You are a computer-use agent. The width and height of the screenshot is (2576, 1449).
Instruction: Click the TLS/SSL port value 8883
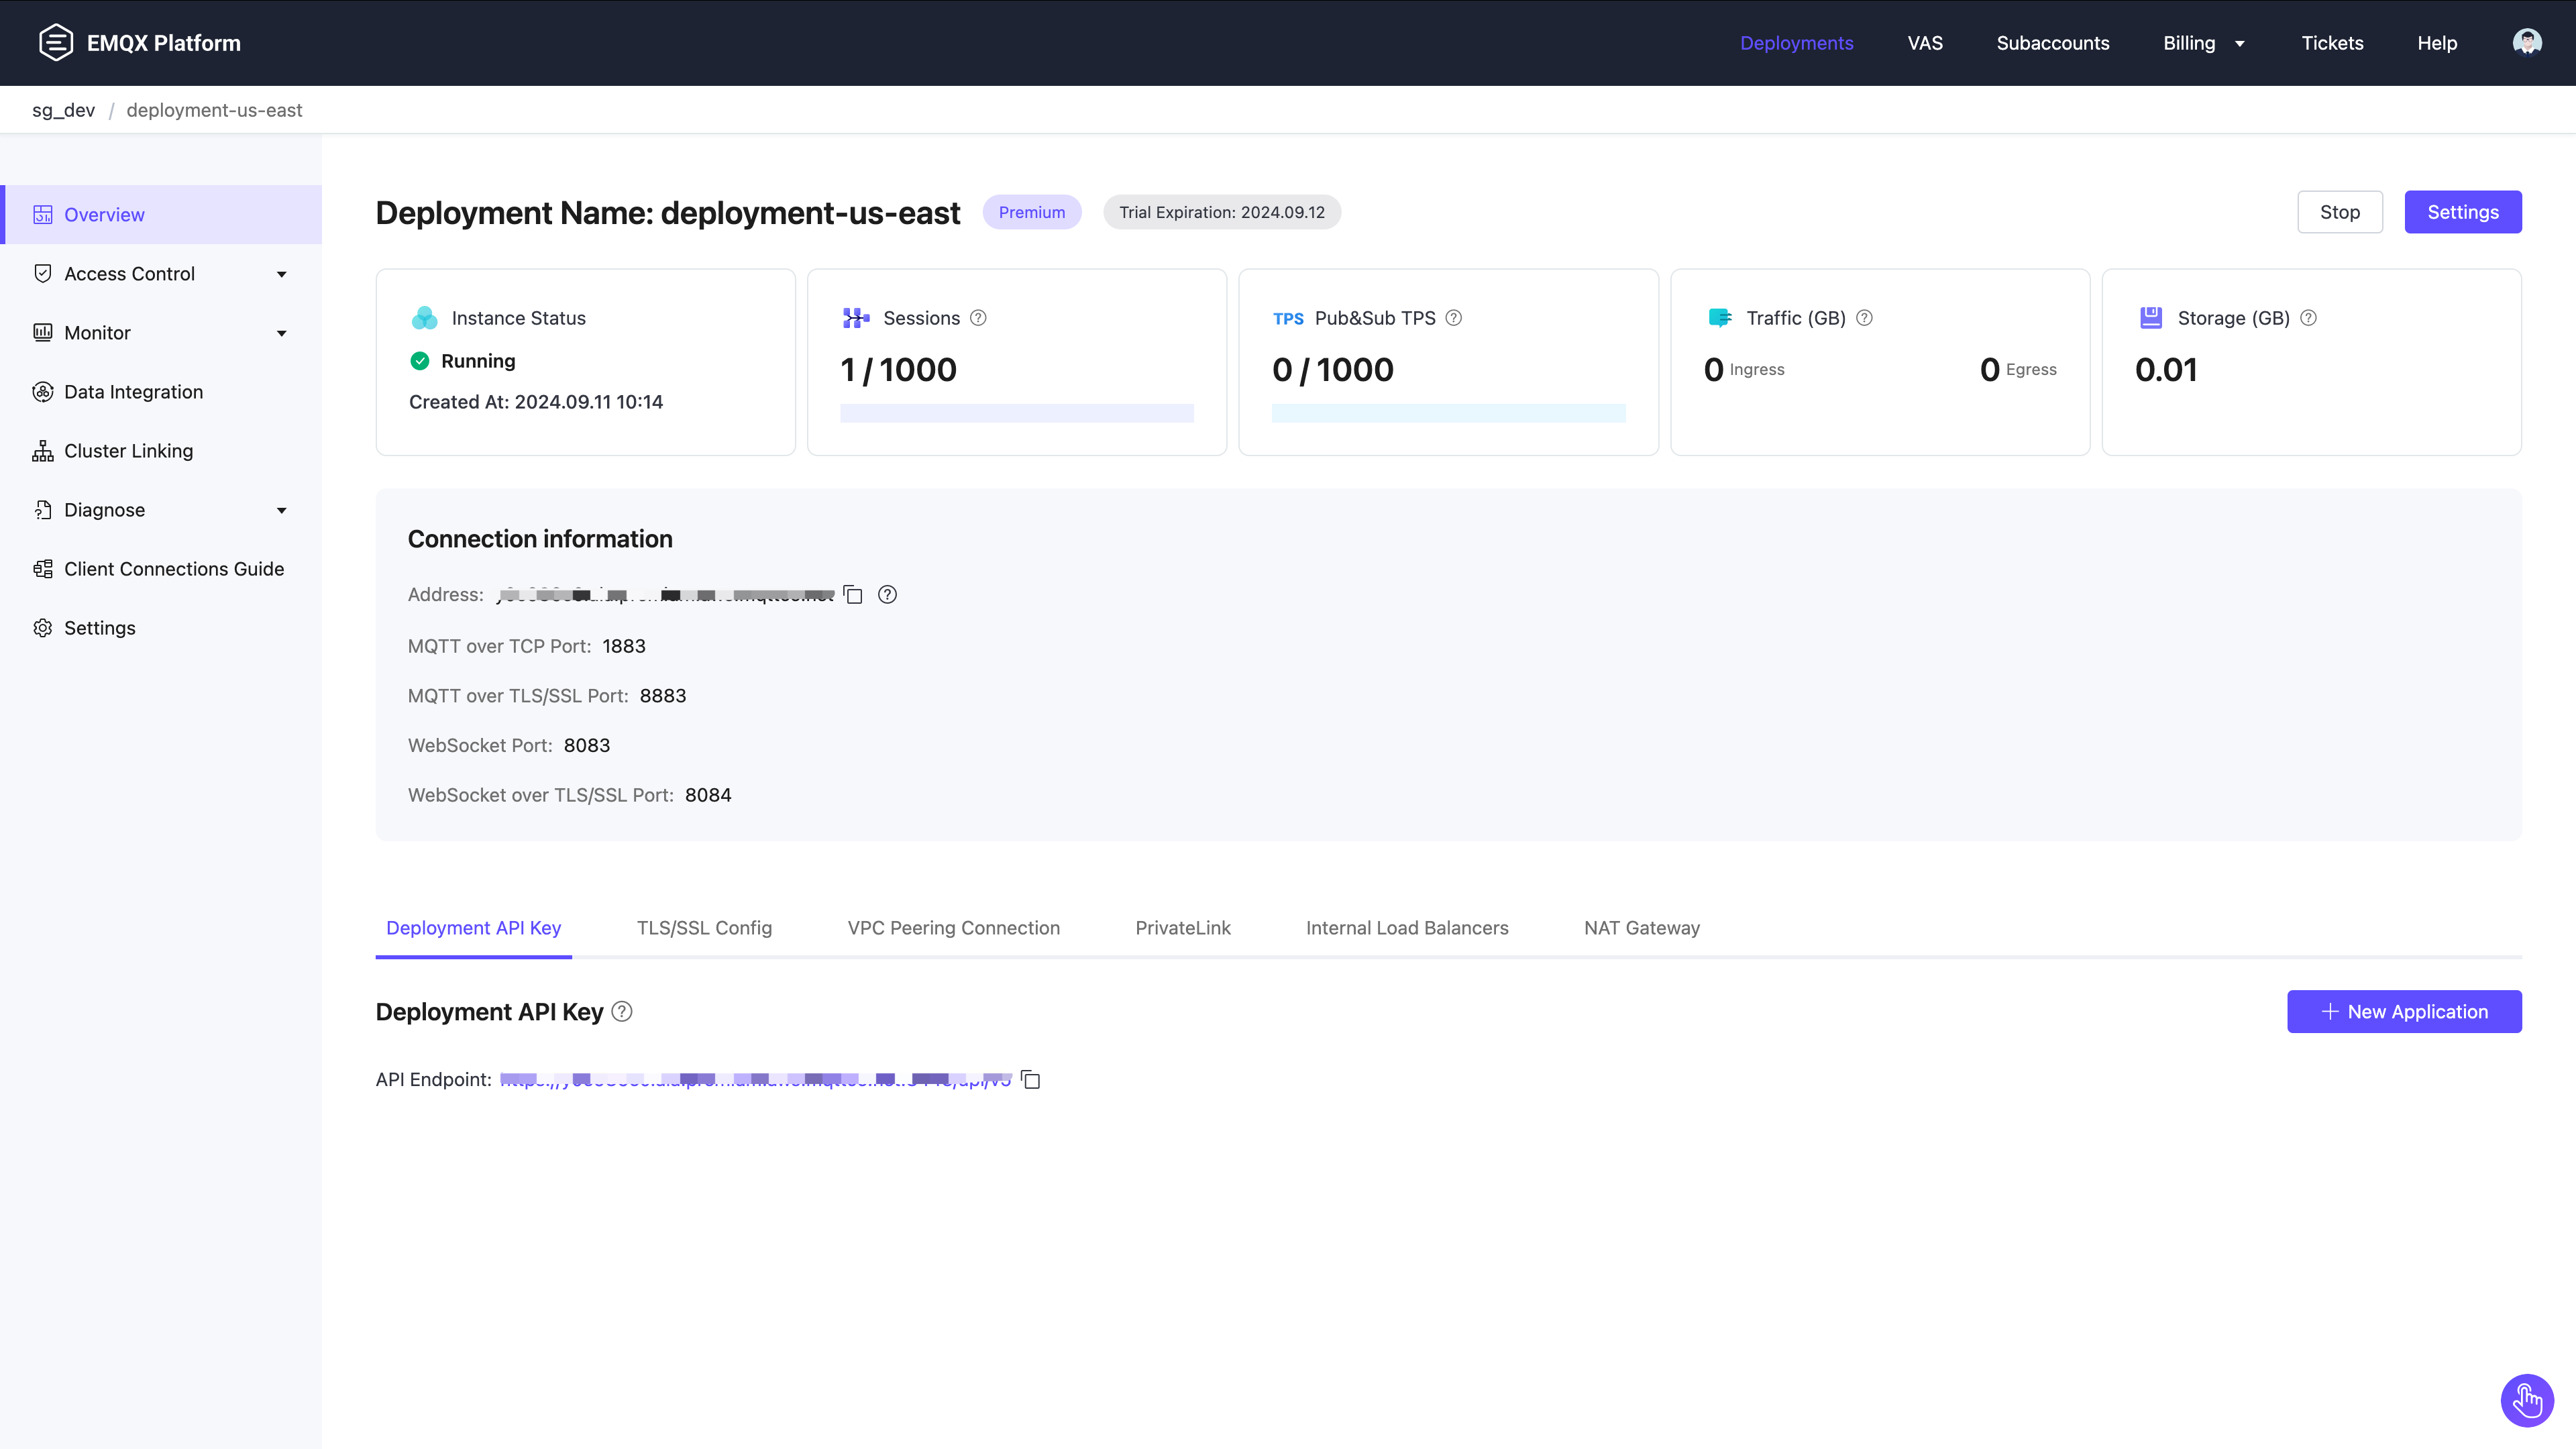[x=663, y=696]
